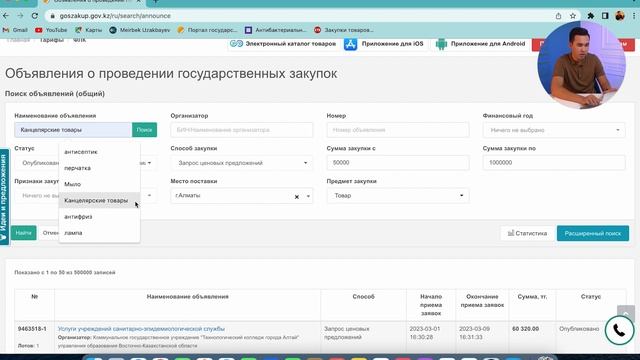Click the green Поиск button
This screenshot has width=640, height=360.
144,130
